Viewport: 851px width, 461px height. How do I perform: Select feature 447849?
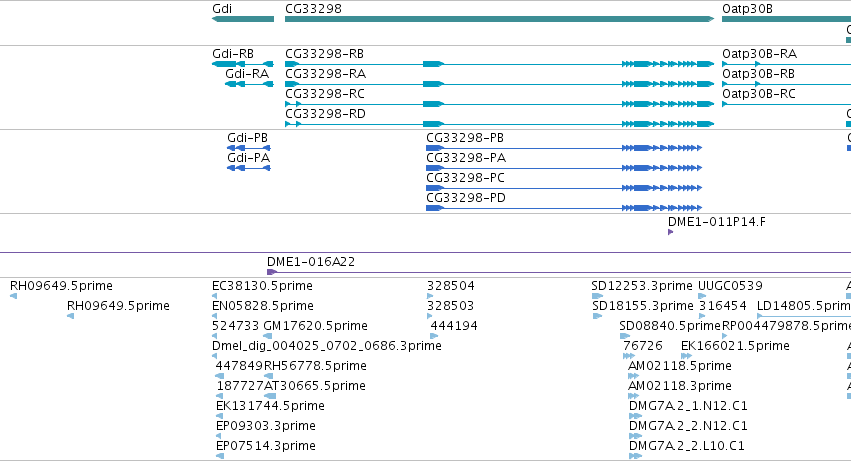pyautogui.click(x=239, y=366)
